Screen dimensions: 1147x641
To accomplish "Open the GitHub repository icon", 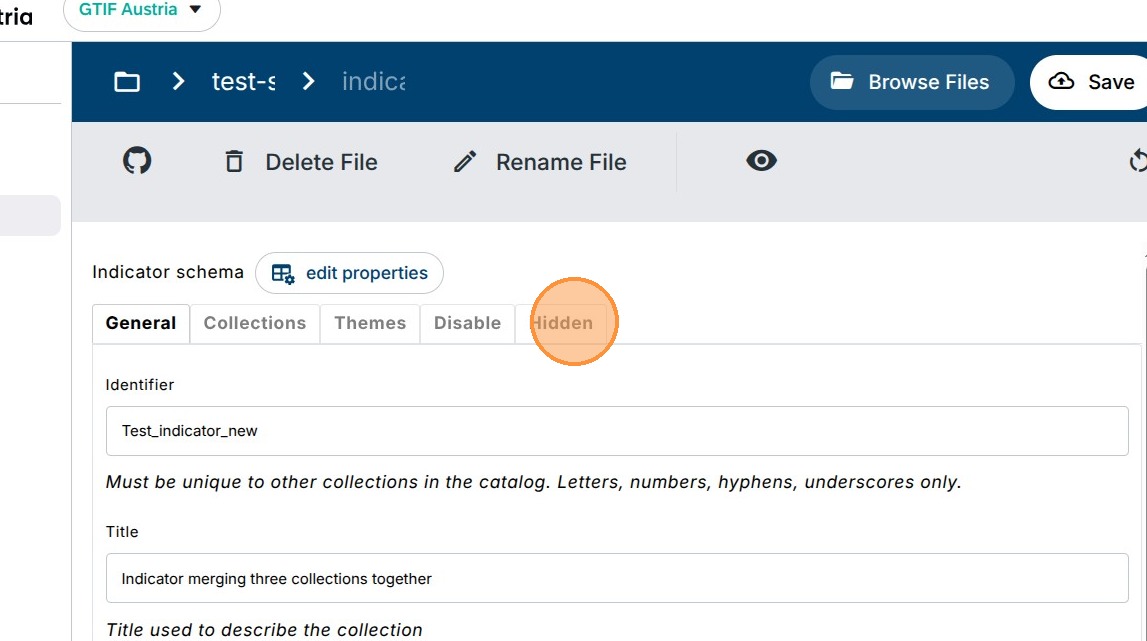I will click(x=137, y=161).
